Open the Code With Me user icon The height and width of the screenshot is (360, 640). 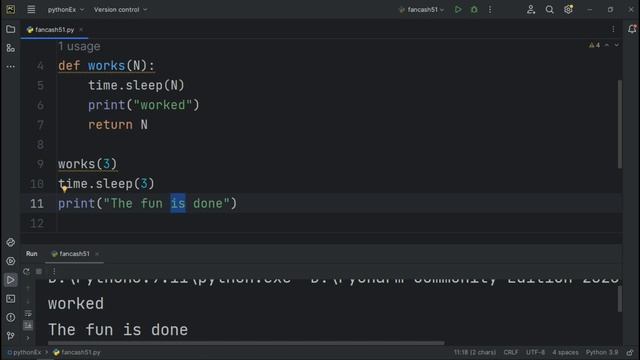531,9
